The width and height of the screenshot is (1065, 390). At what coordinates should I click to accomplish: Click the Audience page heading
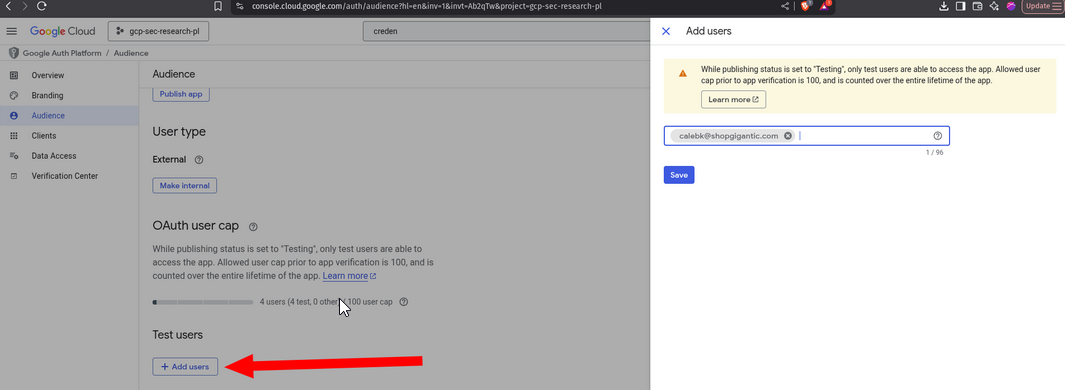pos(174,74)
